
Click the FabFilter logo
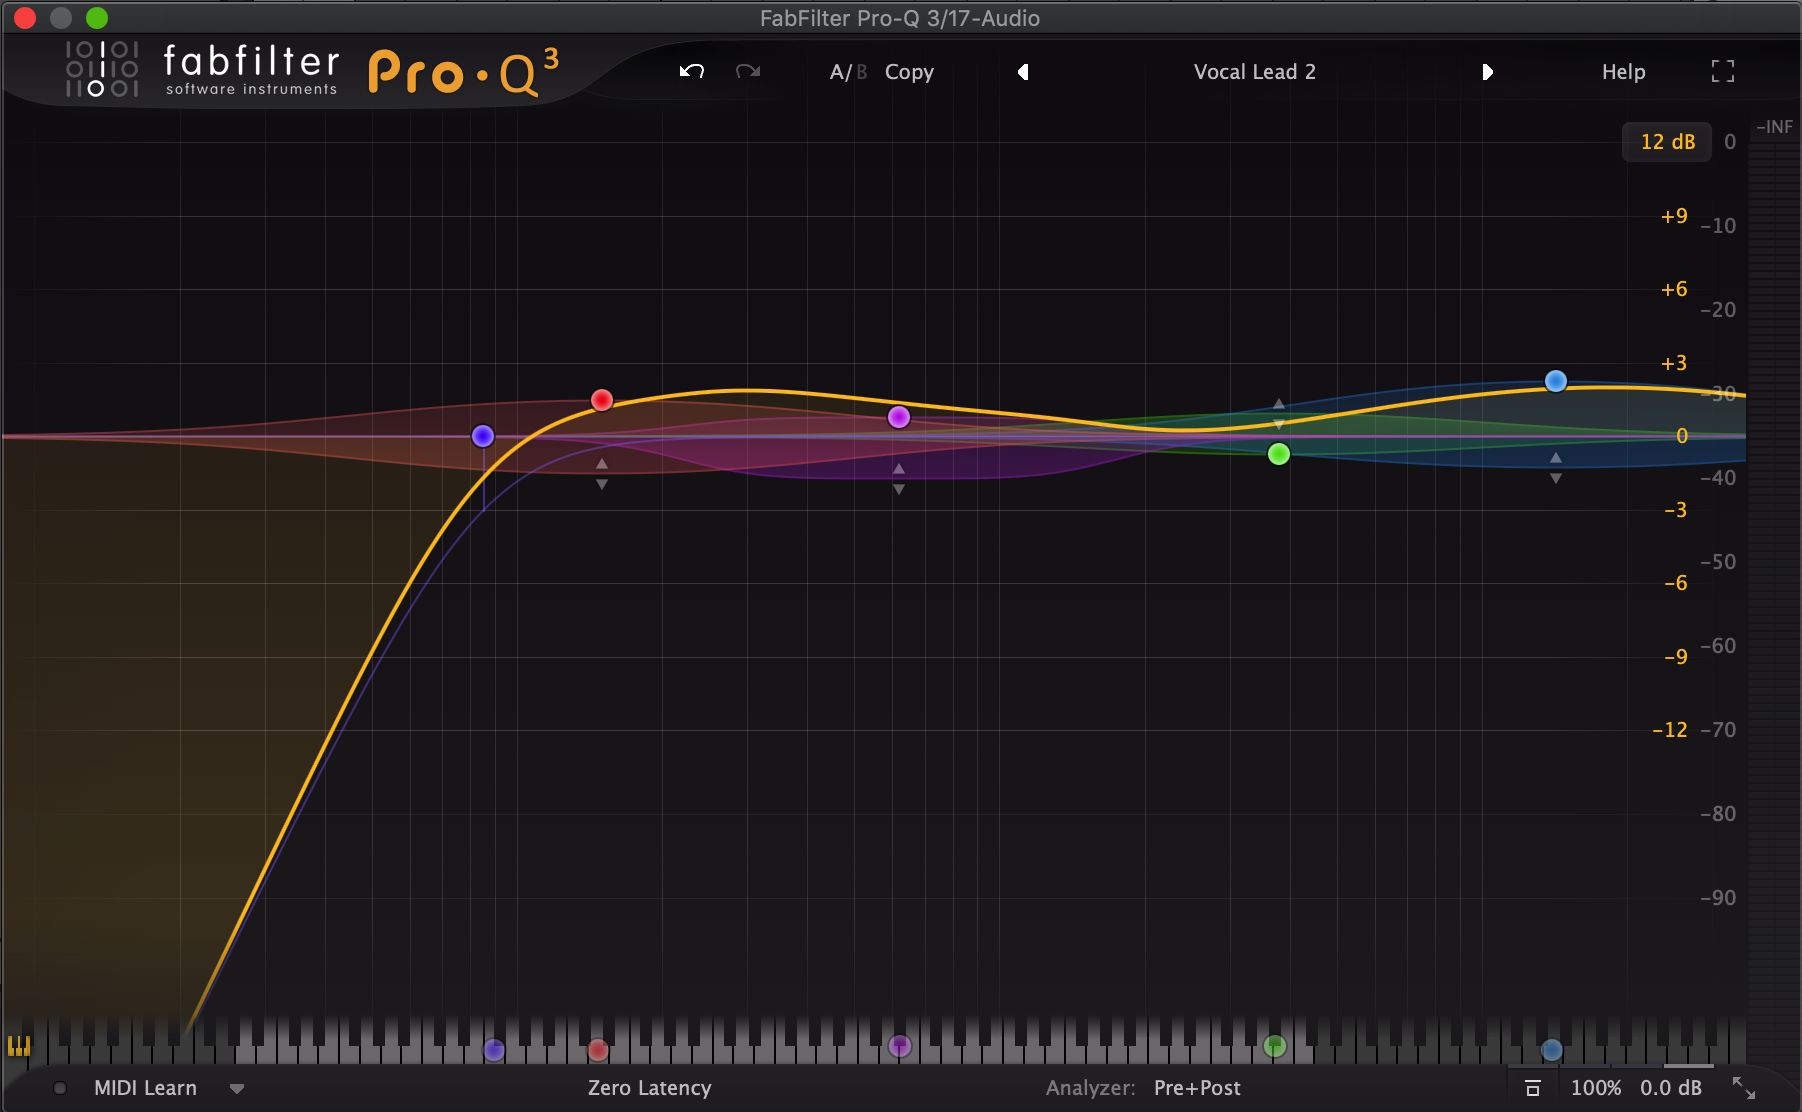coord(202,69)
